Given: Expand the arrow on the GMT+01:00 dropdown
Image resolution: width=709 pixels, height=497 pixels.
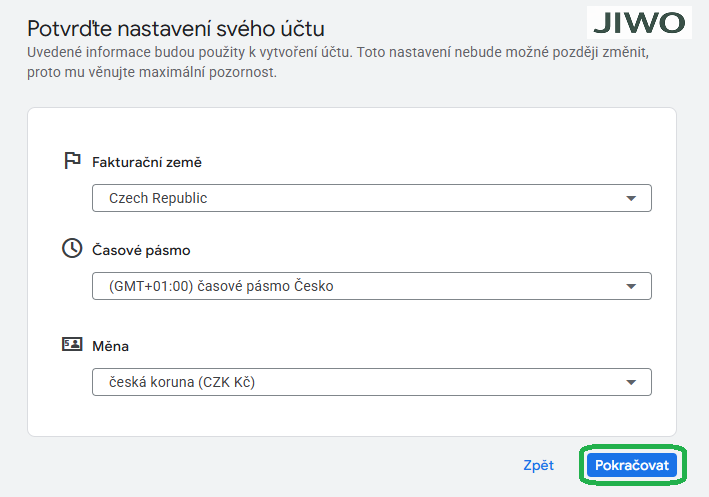Looking at the screenshot, I should [631, 286].
